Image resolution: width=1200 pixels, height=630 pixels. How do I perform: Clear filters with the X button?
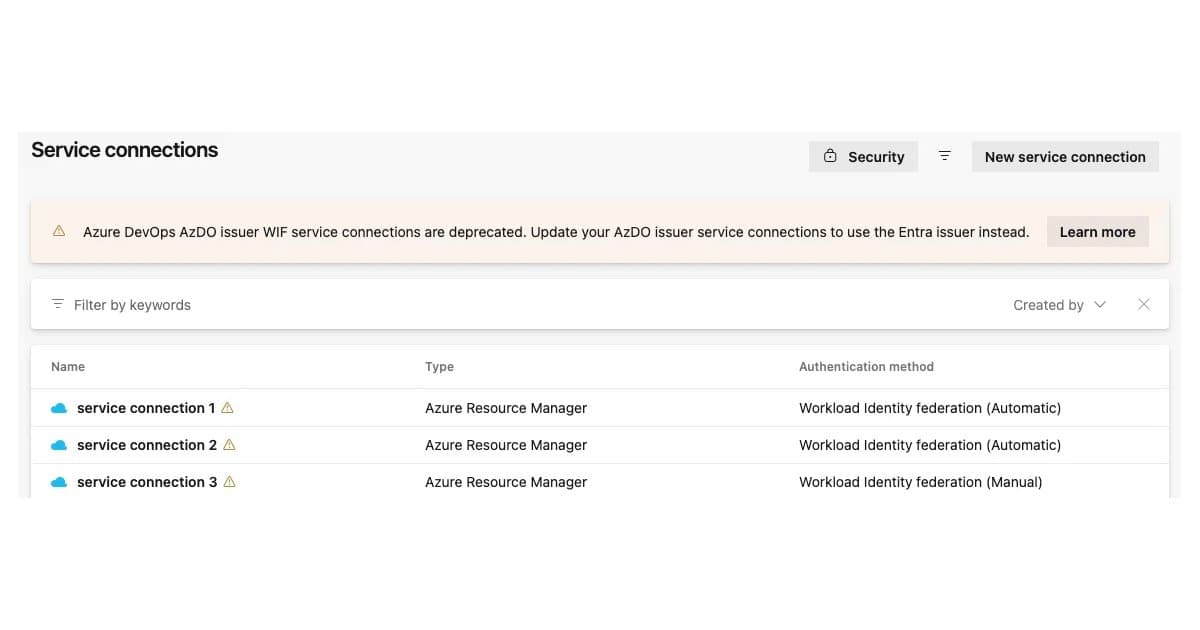click(x=1144, y=304)
